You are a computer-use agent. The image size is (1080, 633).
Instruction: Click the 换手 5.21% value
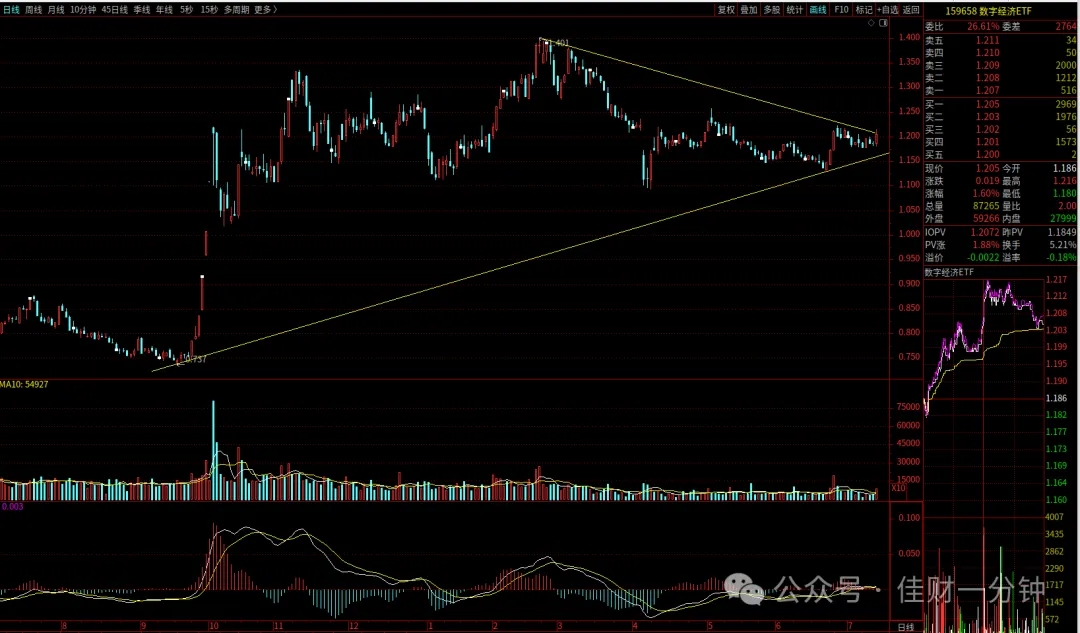tap(1063, 245)
